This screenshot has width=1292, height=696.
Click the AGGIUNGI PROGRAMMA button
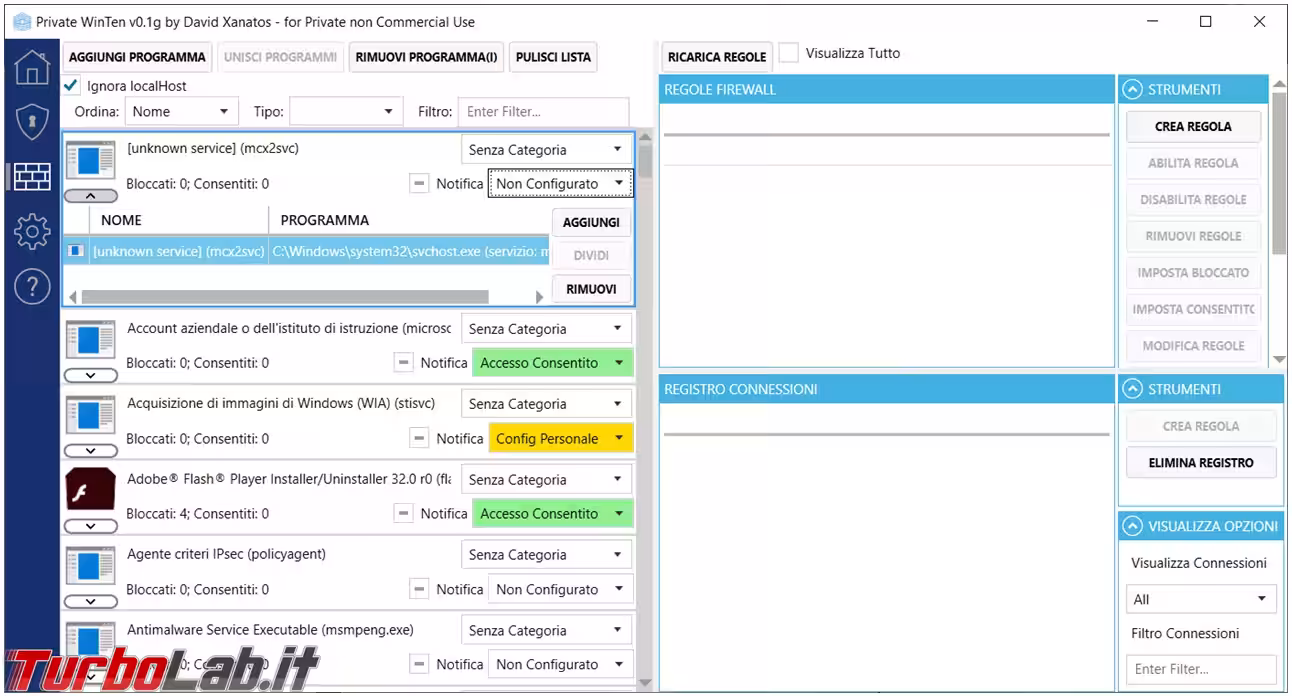point(137,57)
